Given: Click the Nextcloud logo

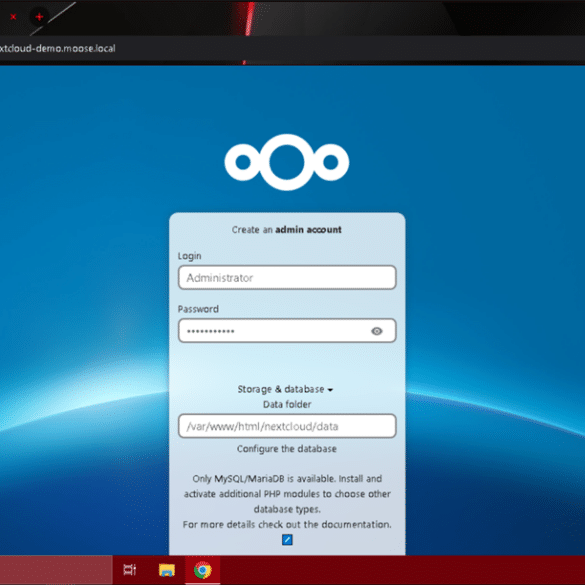Looking at the screenshot, I should (287, 162).
